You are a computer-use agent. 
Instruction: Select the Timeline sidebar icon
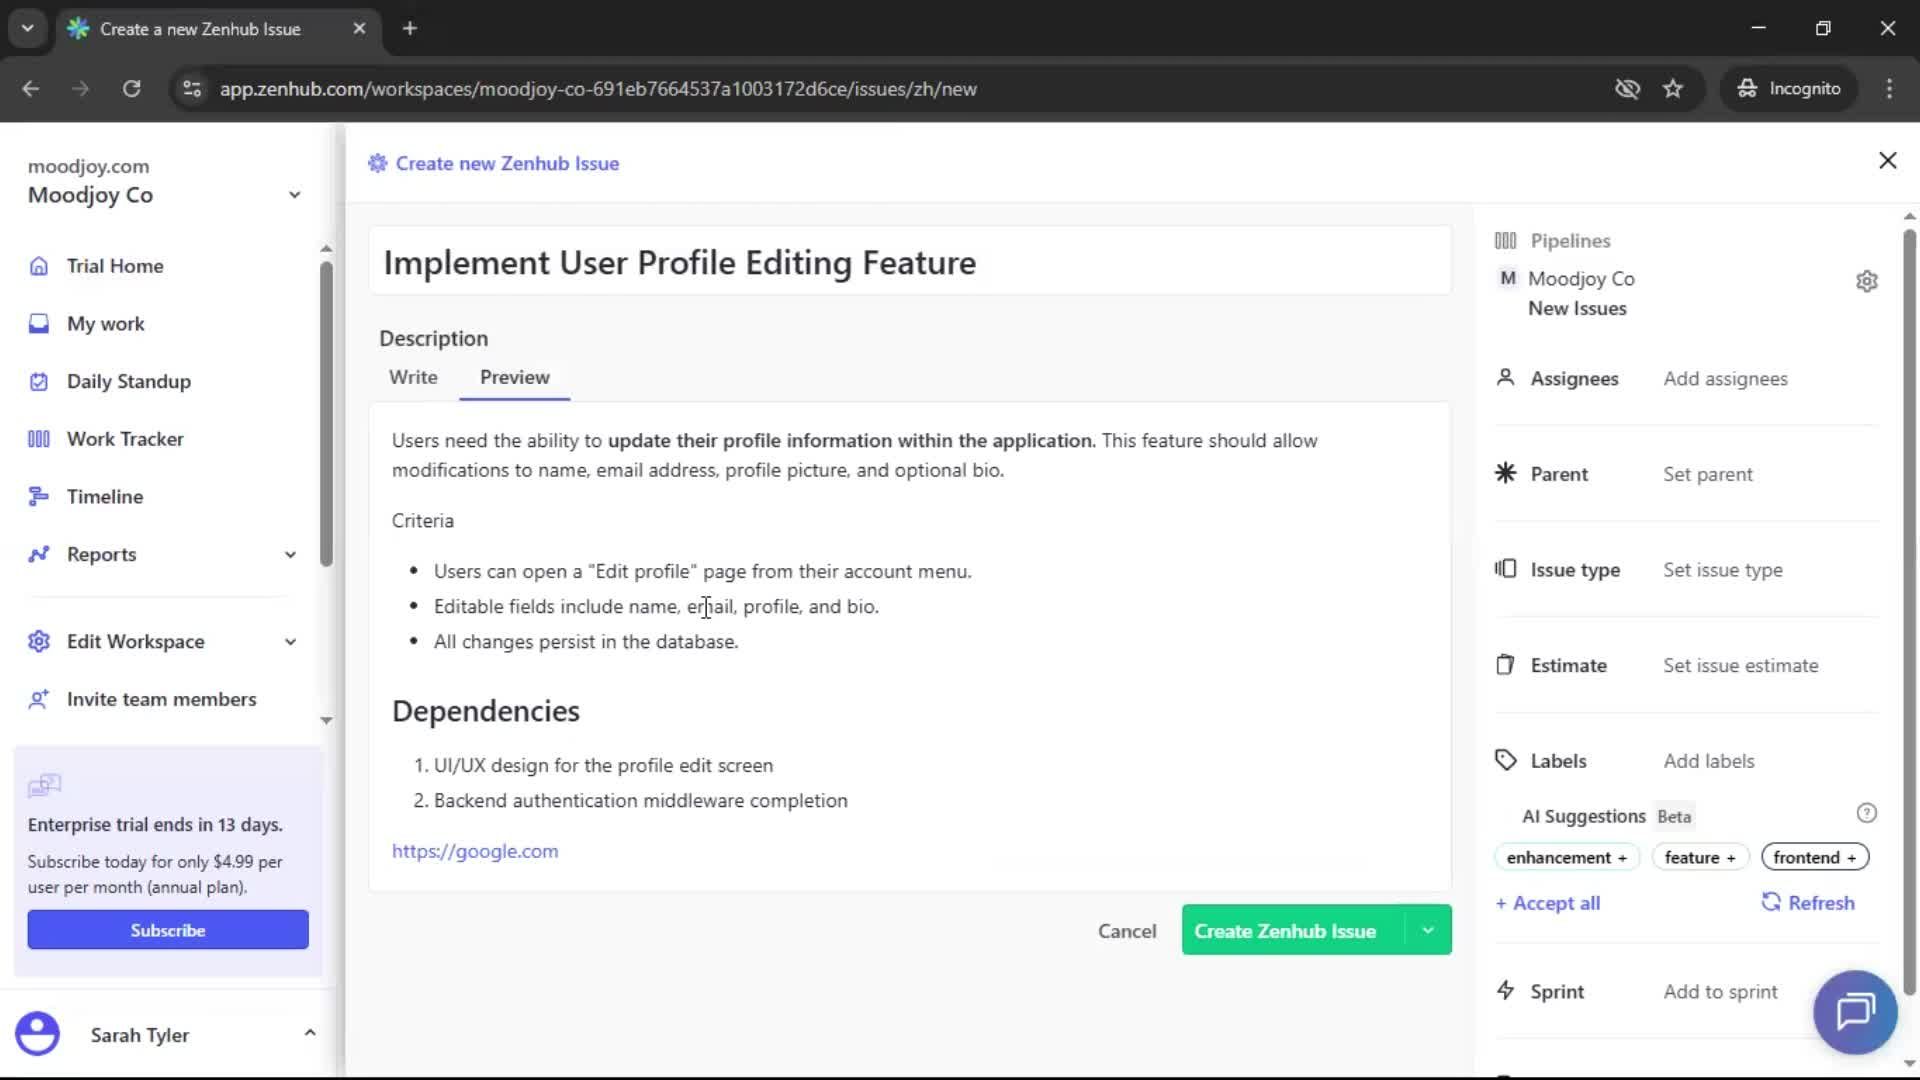pyautogui.click(x=38, y=496)
